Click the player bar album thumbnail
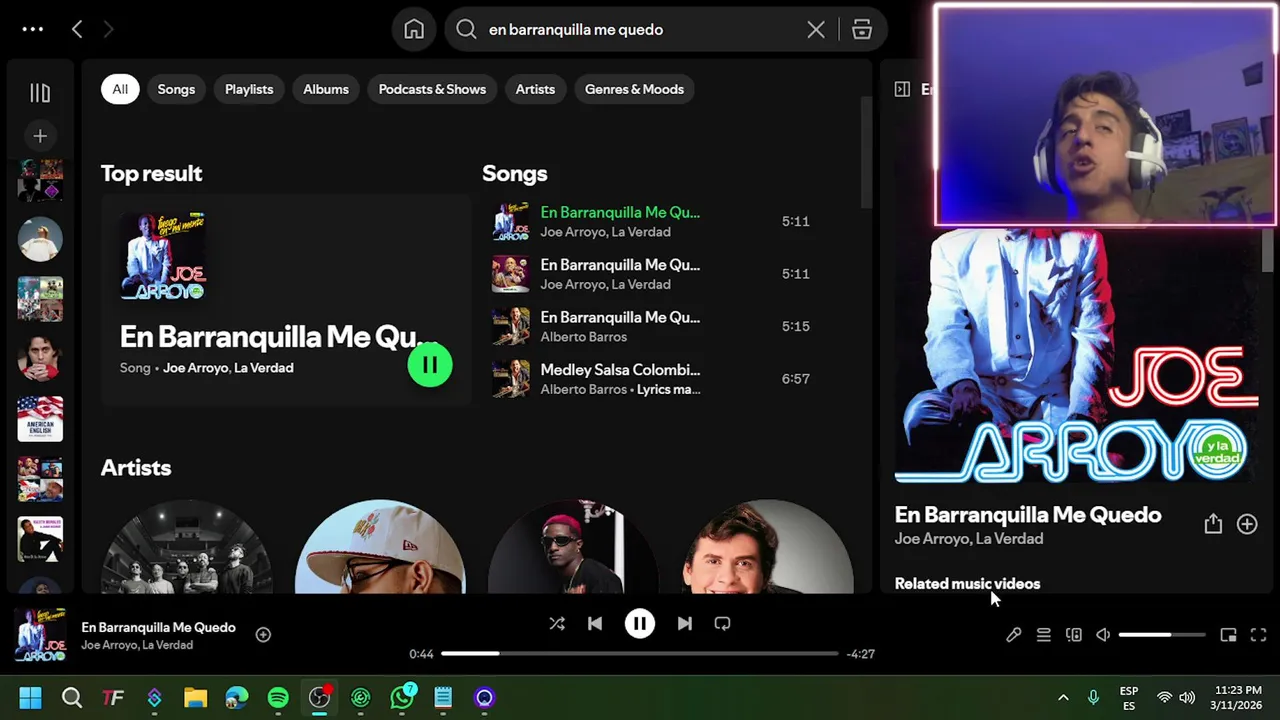Image resolution: width=1280 pixels, height=720 pixels. [x=41, y=635]
